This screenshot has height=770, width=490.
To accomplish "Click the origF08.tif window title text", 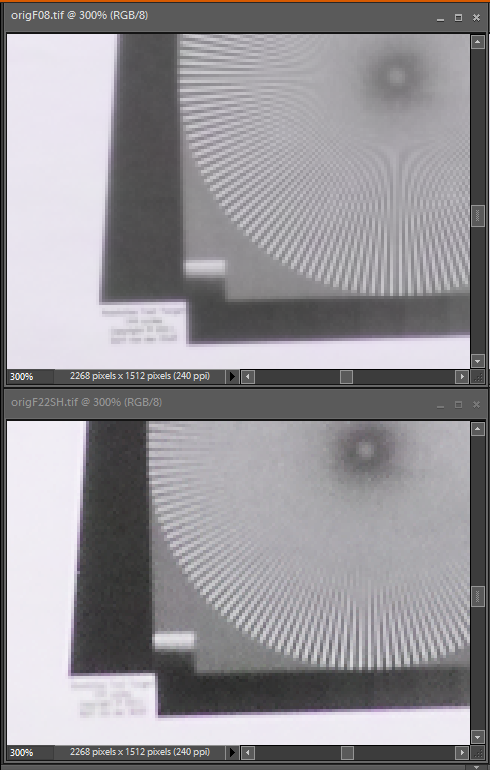I will [80, 15].
